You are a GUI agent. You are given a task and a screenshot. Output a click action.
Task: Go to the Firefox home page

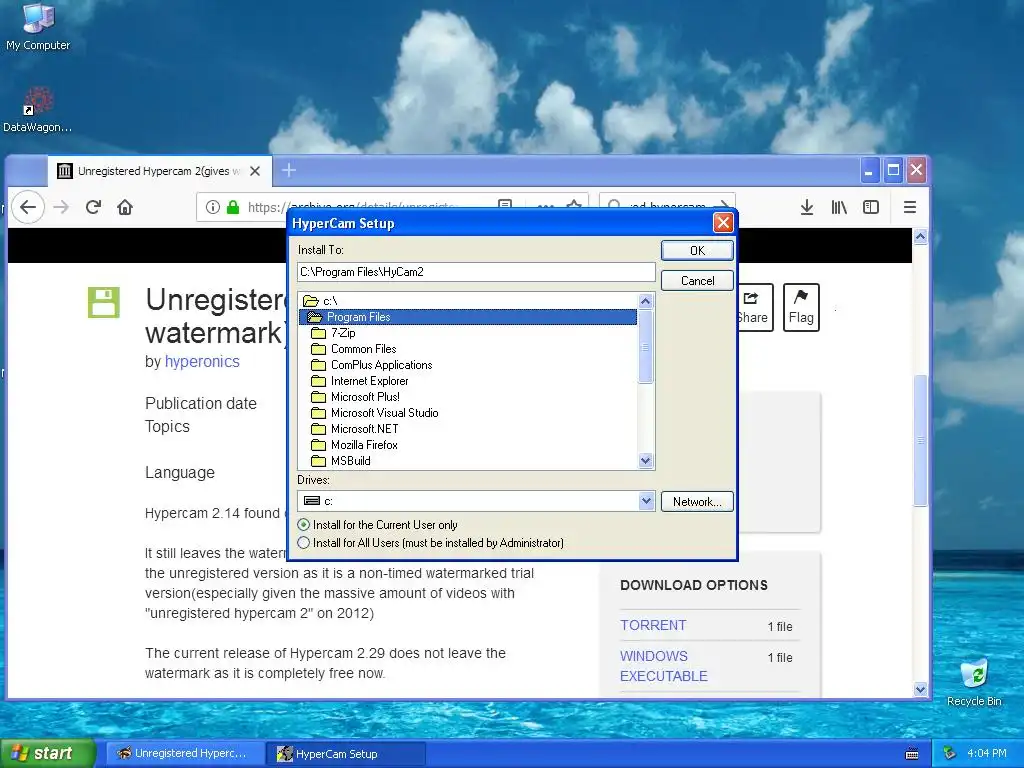125,208
